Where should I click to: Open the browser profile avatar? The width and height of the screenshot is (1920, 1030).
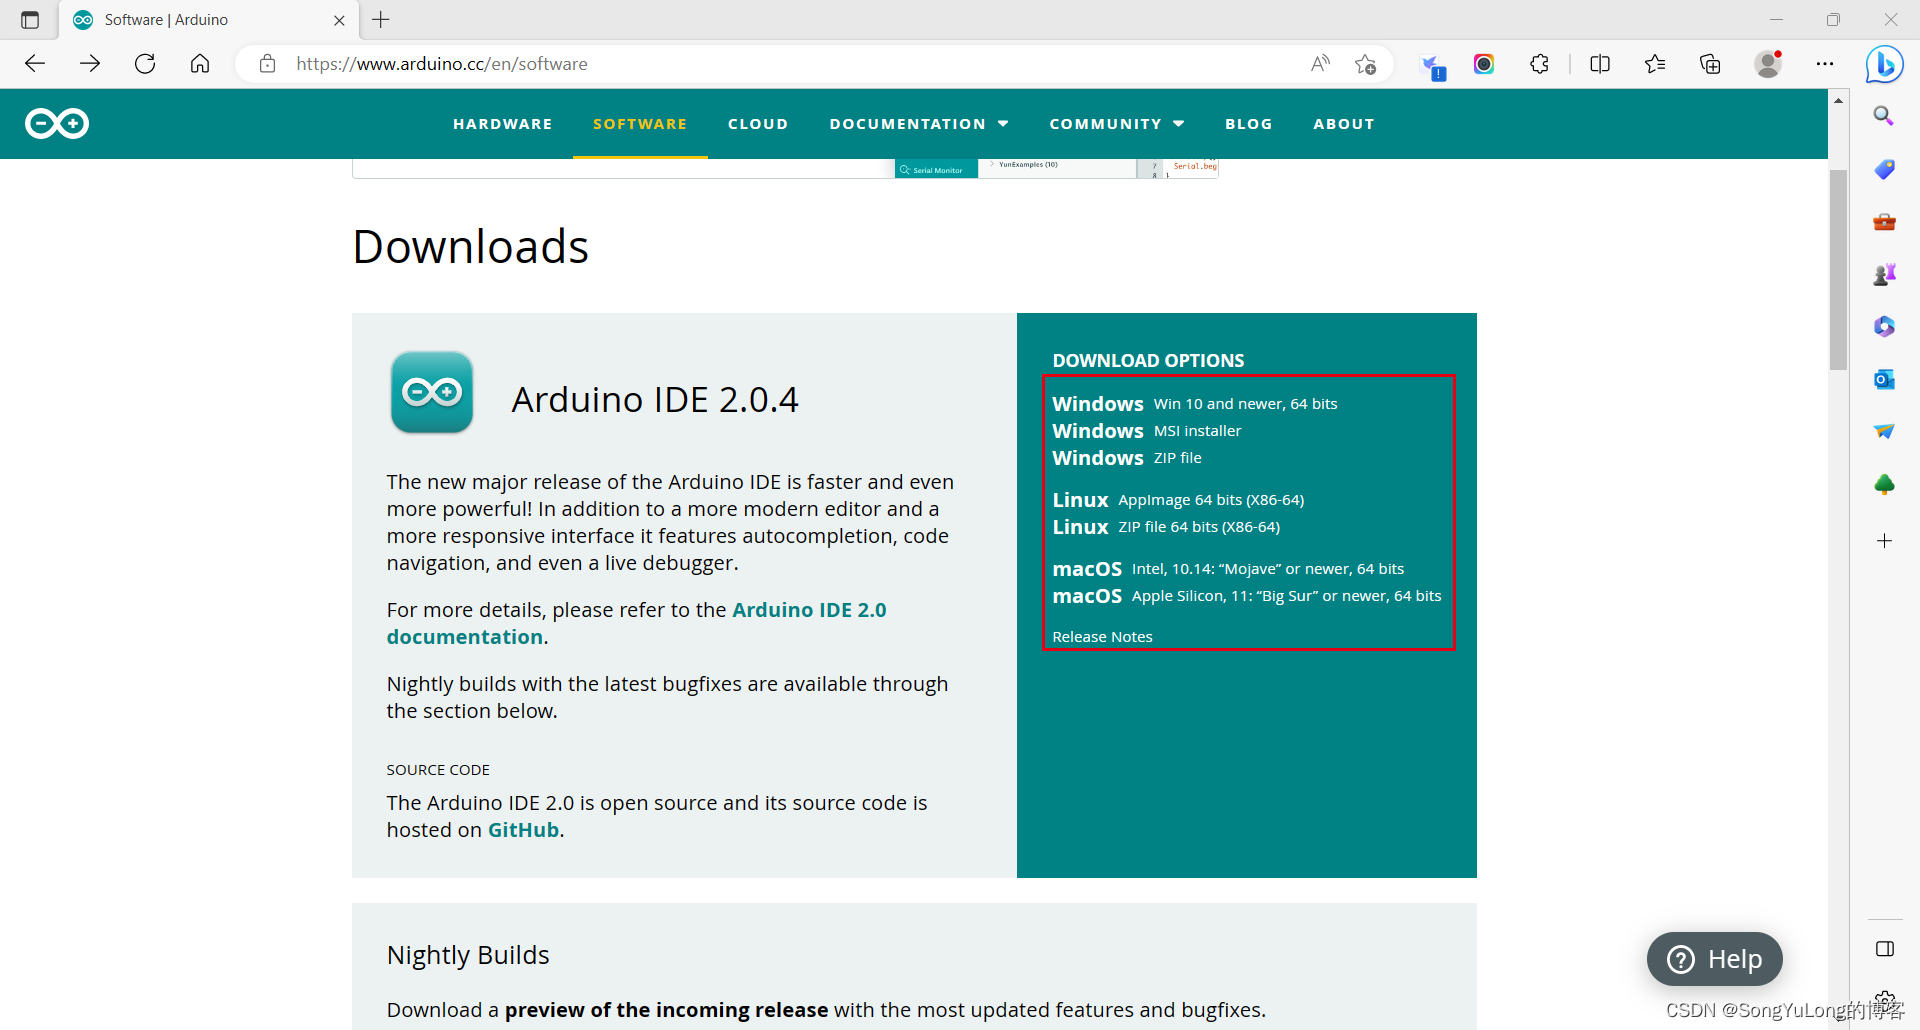click(1768, 63)
